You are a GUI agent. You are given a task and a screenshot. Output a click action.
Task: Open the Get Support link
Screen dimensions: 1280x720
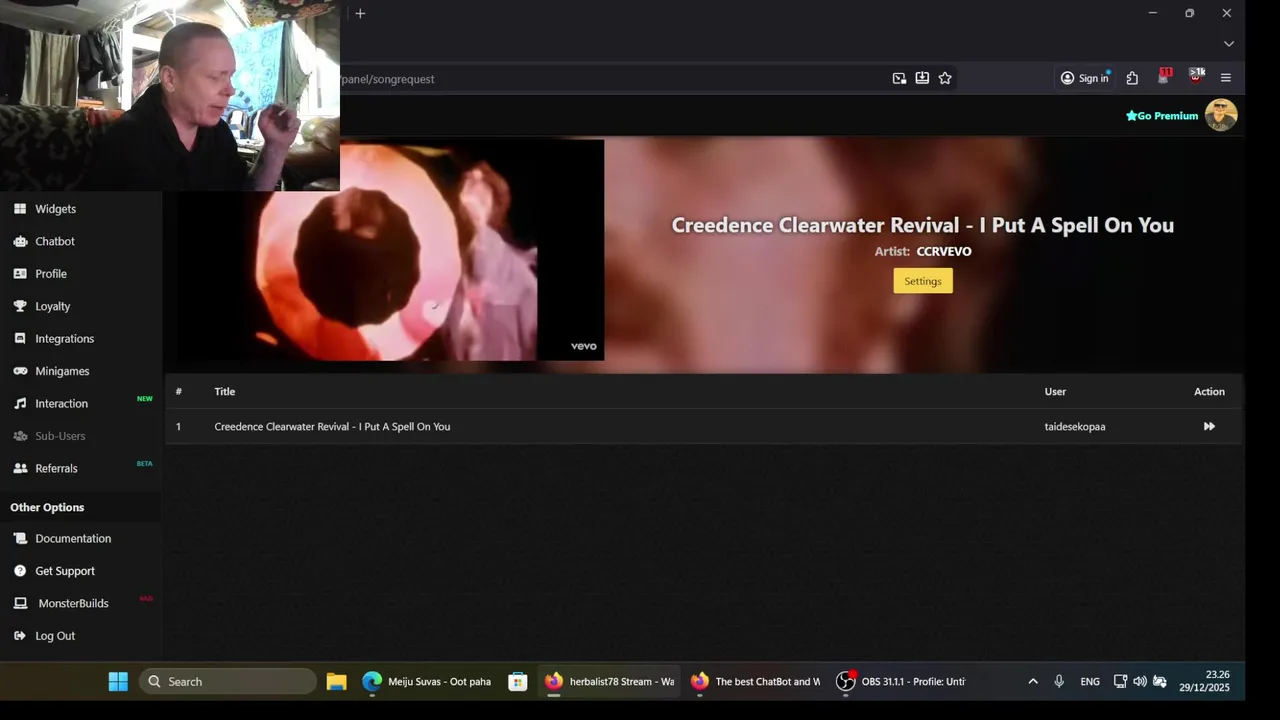(x=65, y=571)
